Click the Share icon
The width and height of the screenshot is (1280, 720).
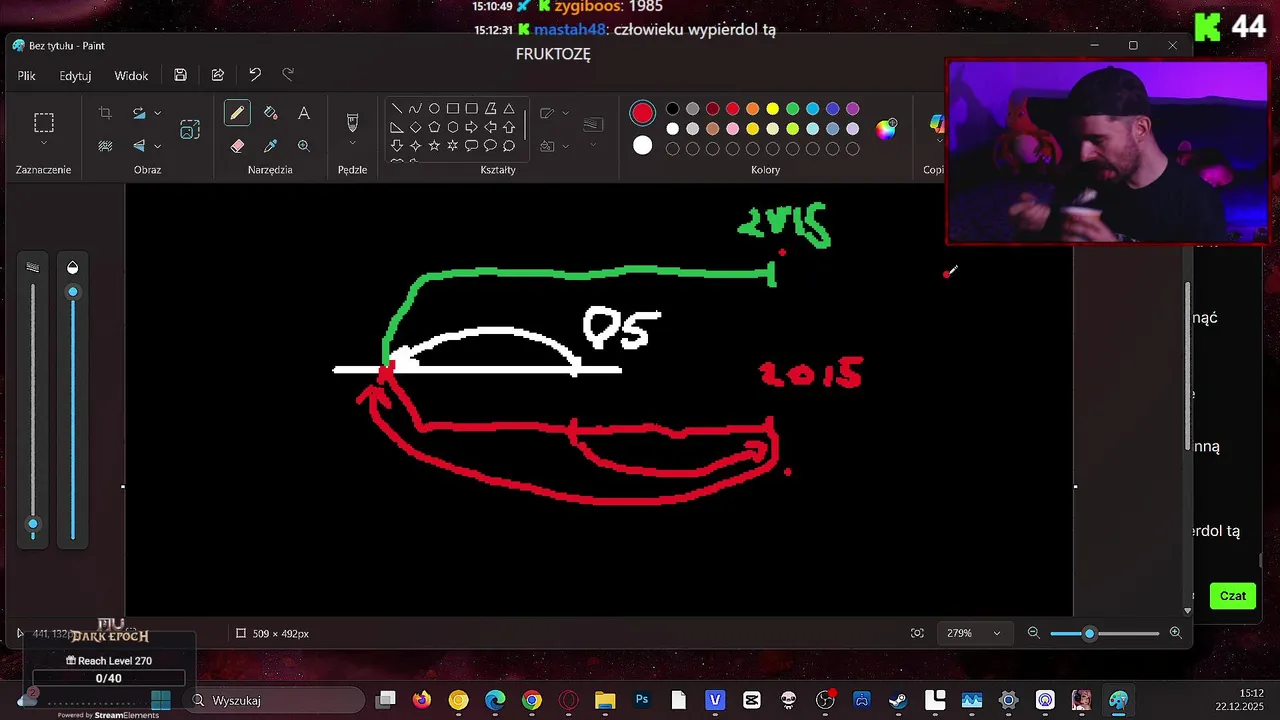pos(217,75)
